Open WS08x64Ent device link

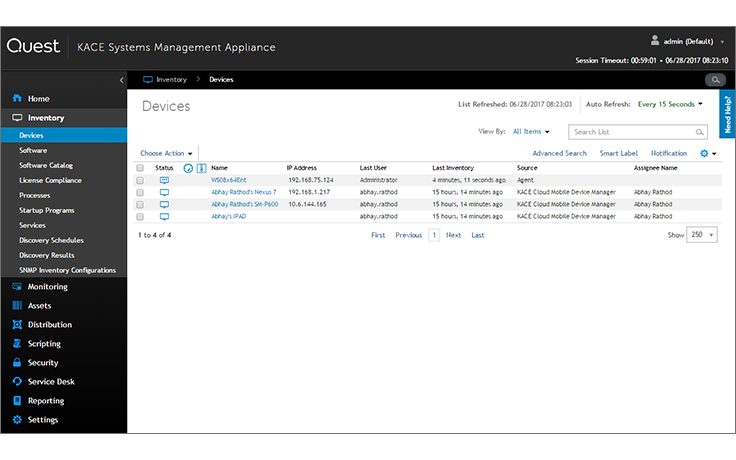pyautogui.click(x=229, y=180)
